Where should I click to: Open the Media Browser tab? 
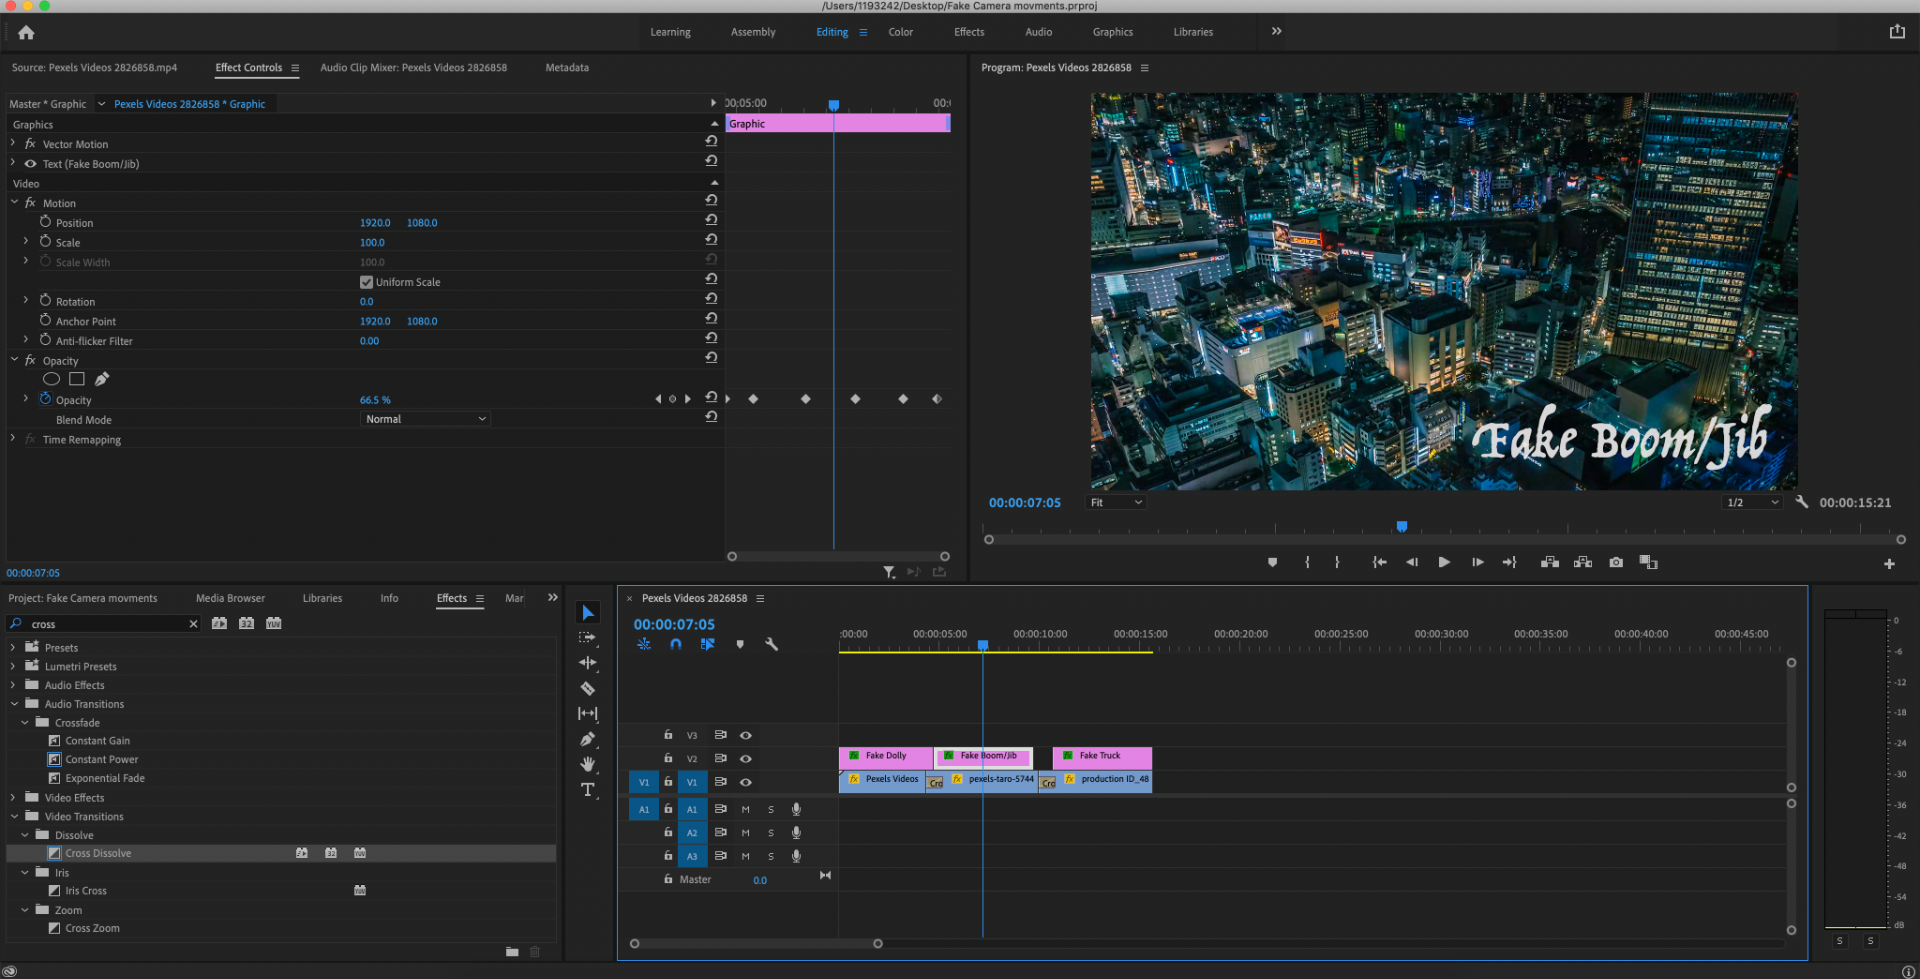230,598
